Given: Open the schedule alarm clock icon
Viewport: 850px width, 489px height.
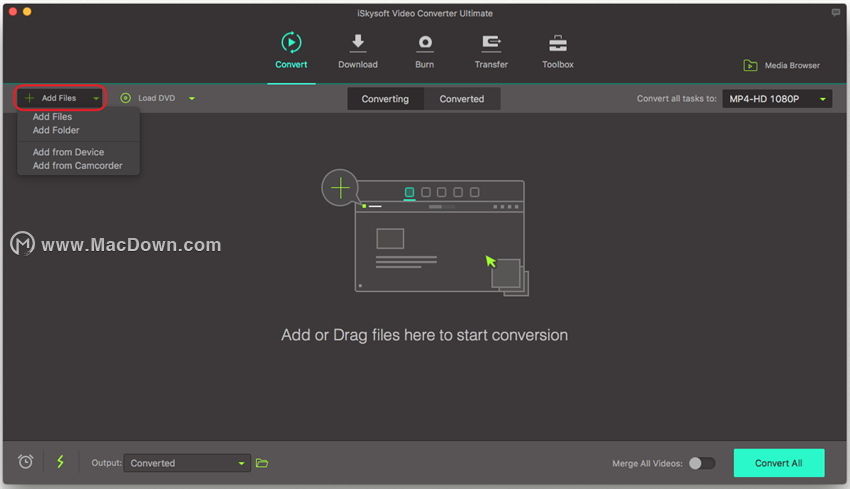Looking at the screenshot, I should (25, 462).
